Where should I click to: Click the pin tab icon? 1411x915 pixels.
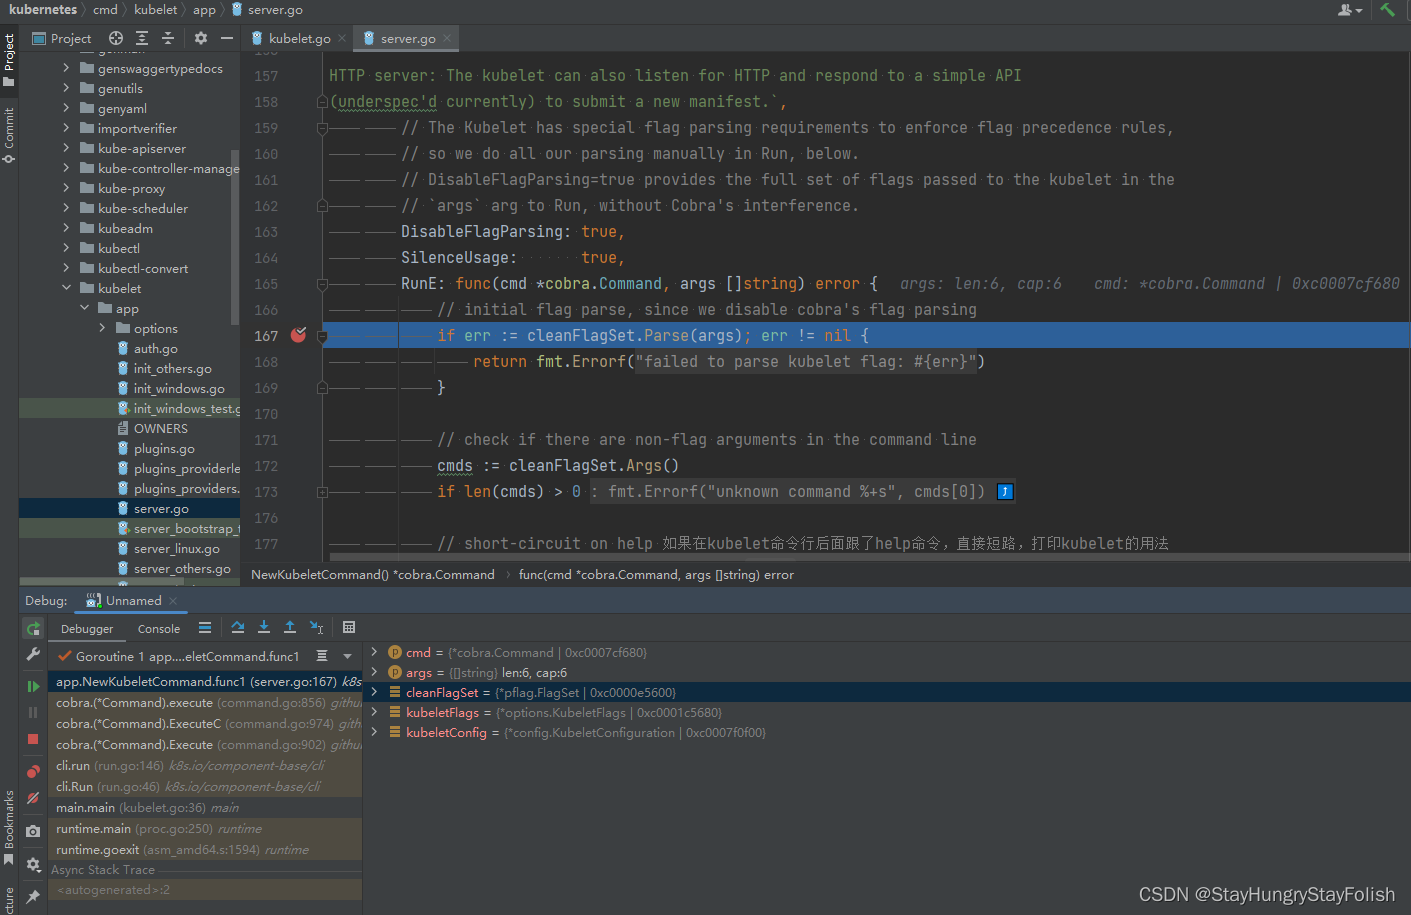click(x=33, y=896)
